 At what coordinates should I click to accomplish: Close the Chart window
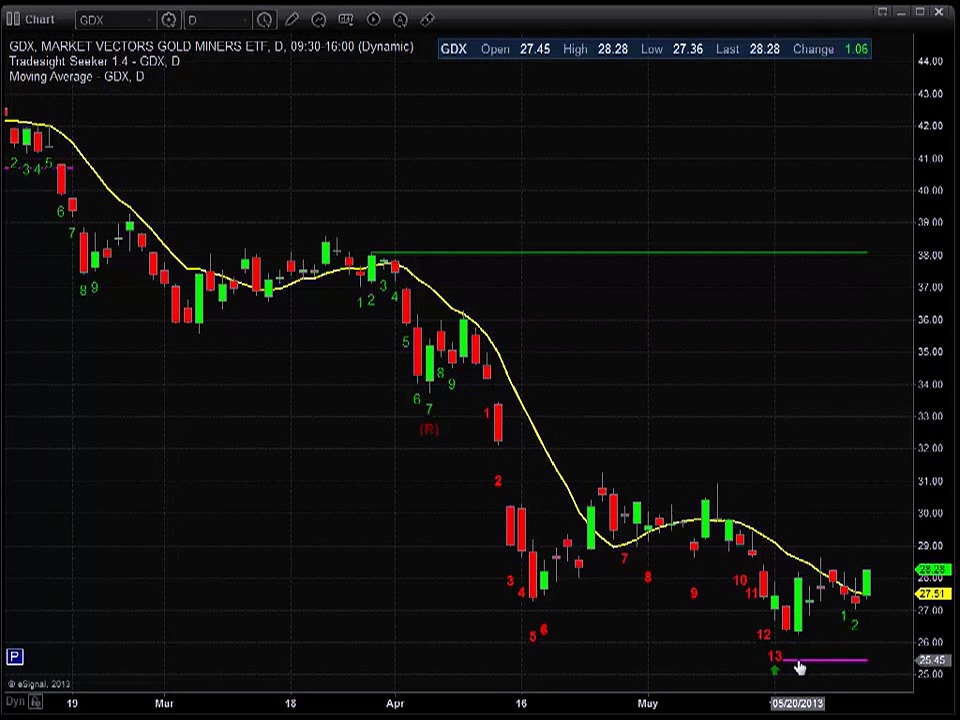tap(939, 12)
